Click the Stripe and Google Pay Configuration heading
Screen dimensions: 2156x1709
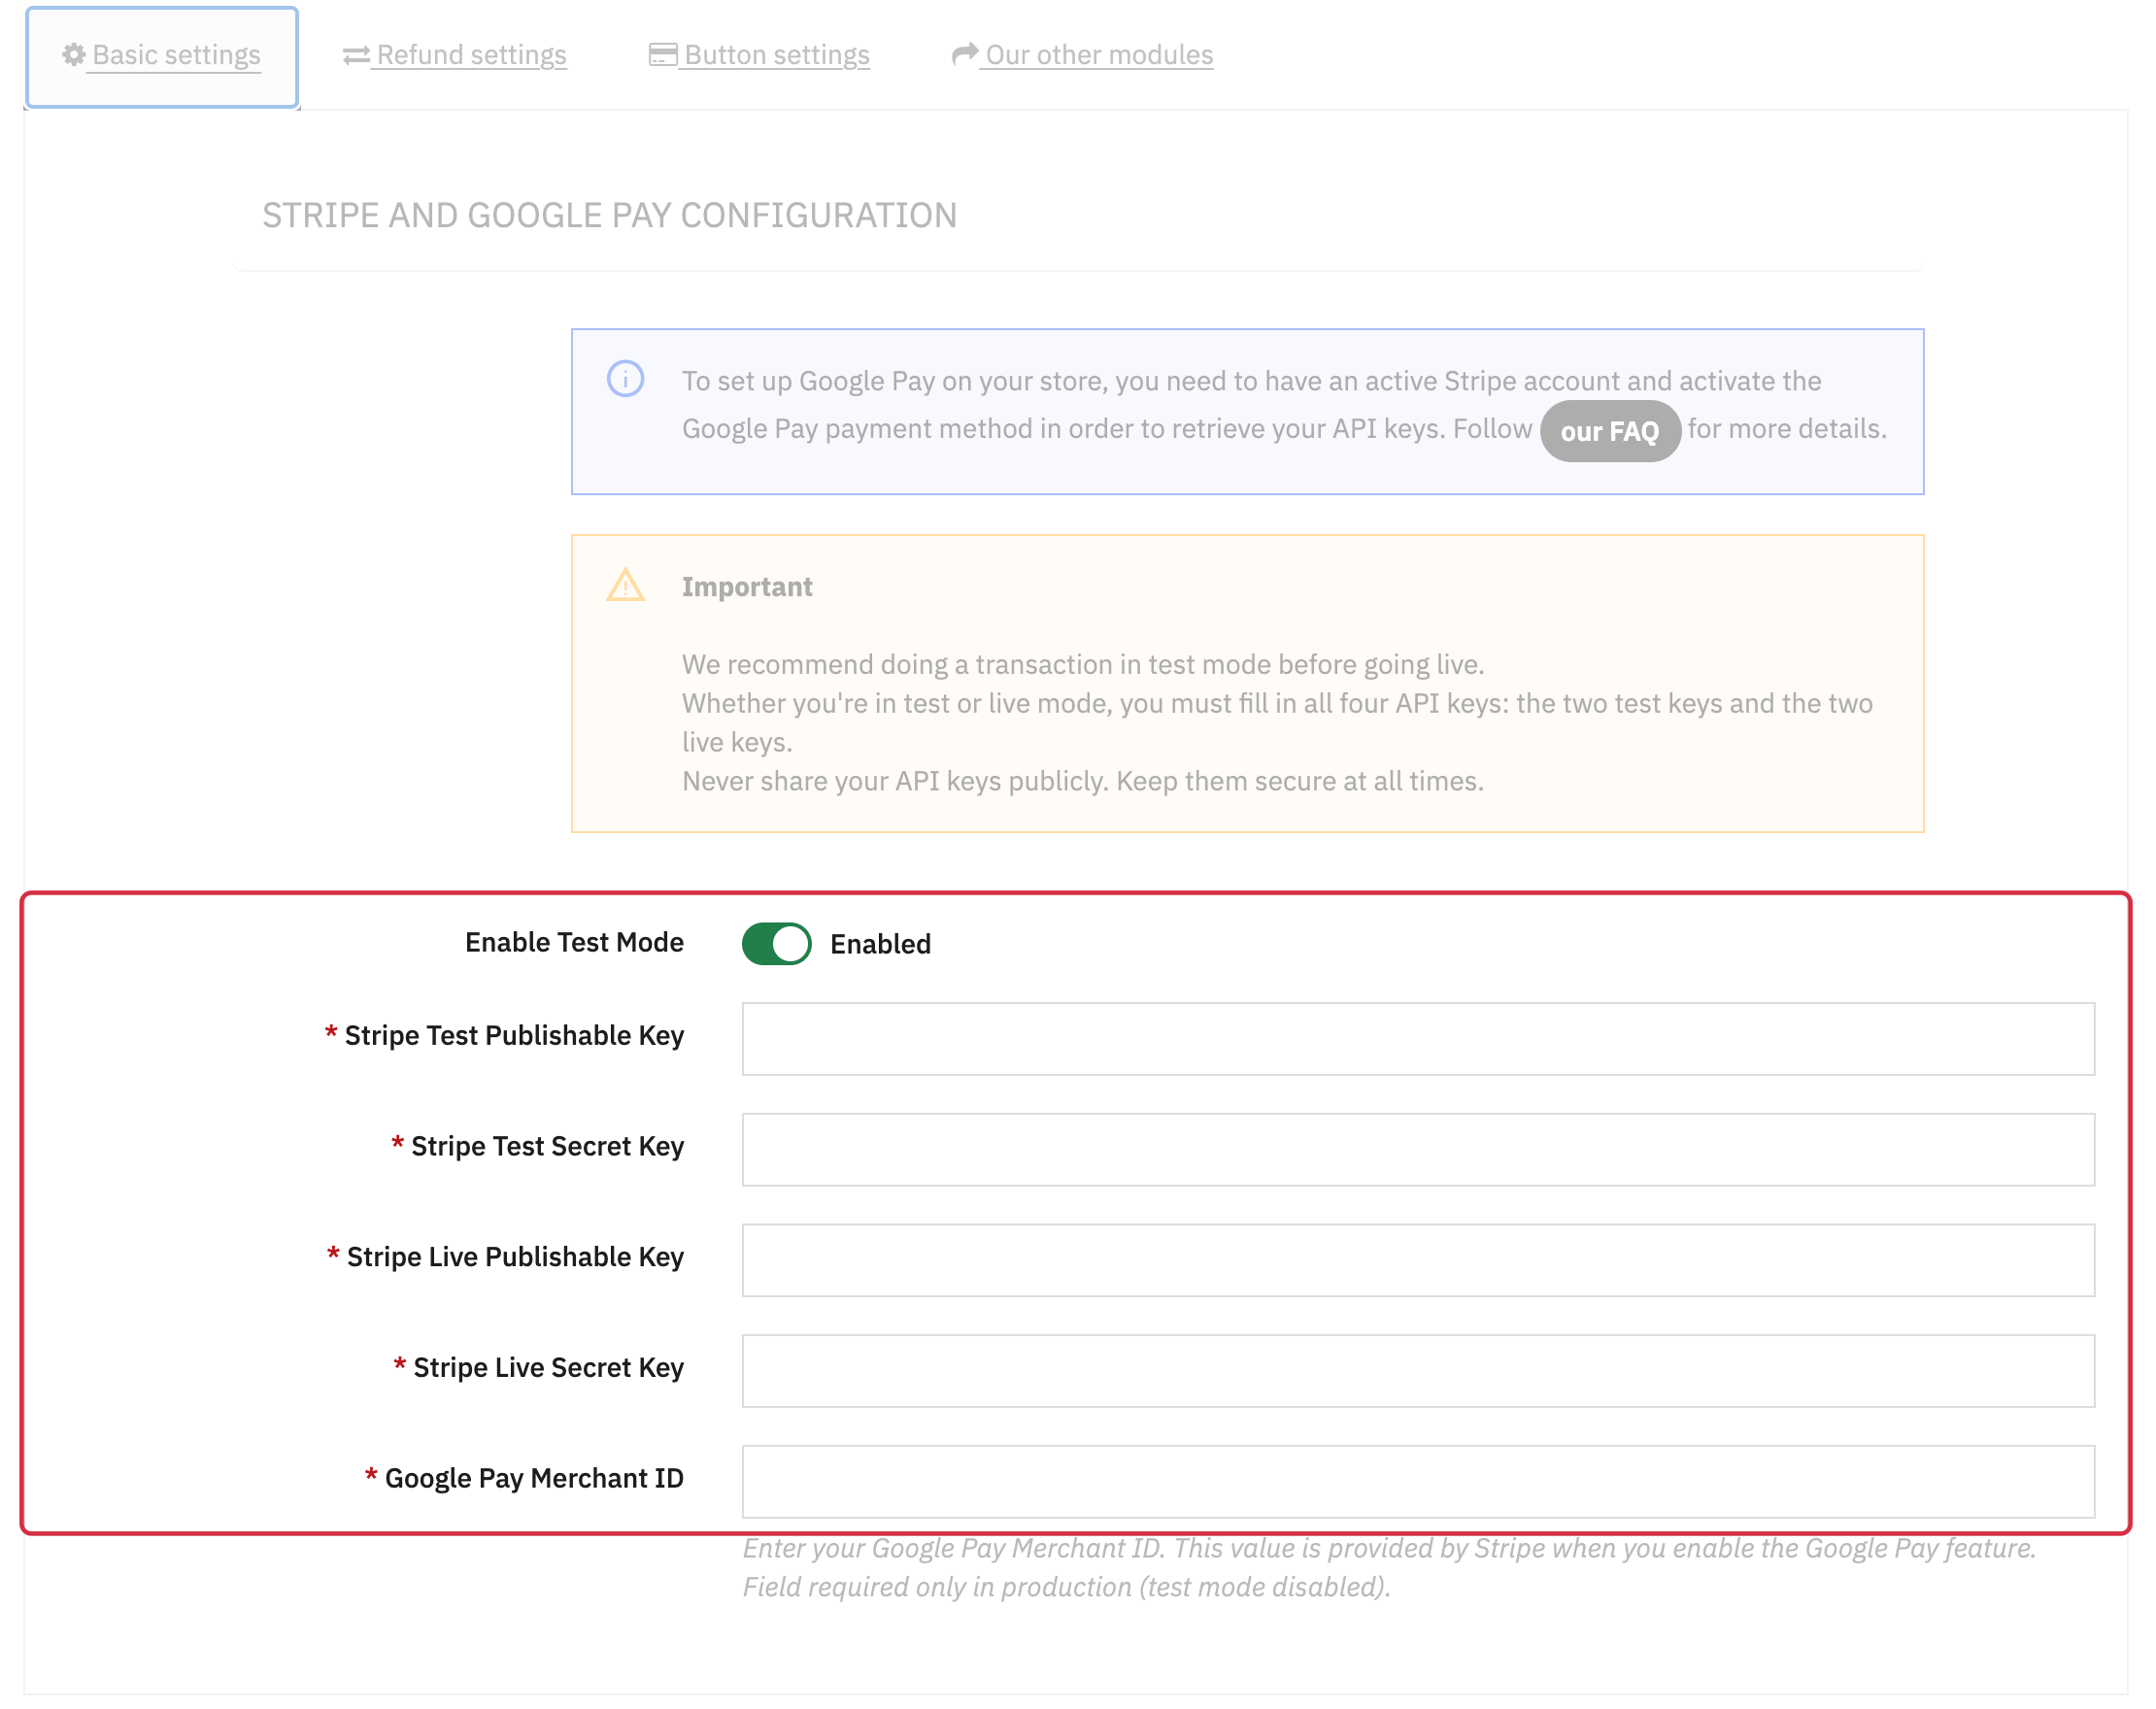pos(610,215)
